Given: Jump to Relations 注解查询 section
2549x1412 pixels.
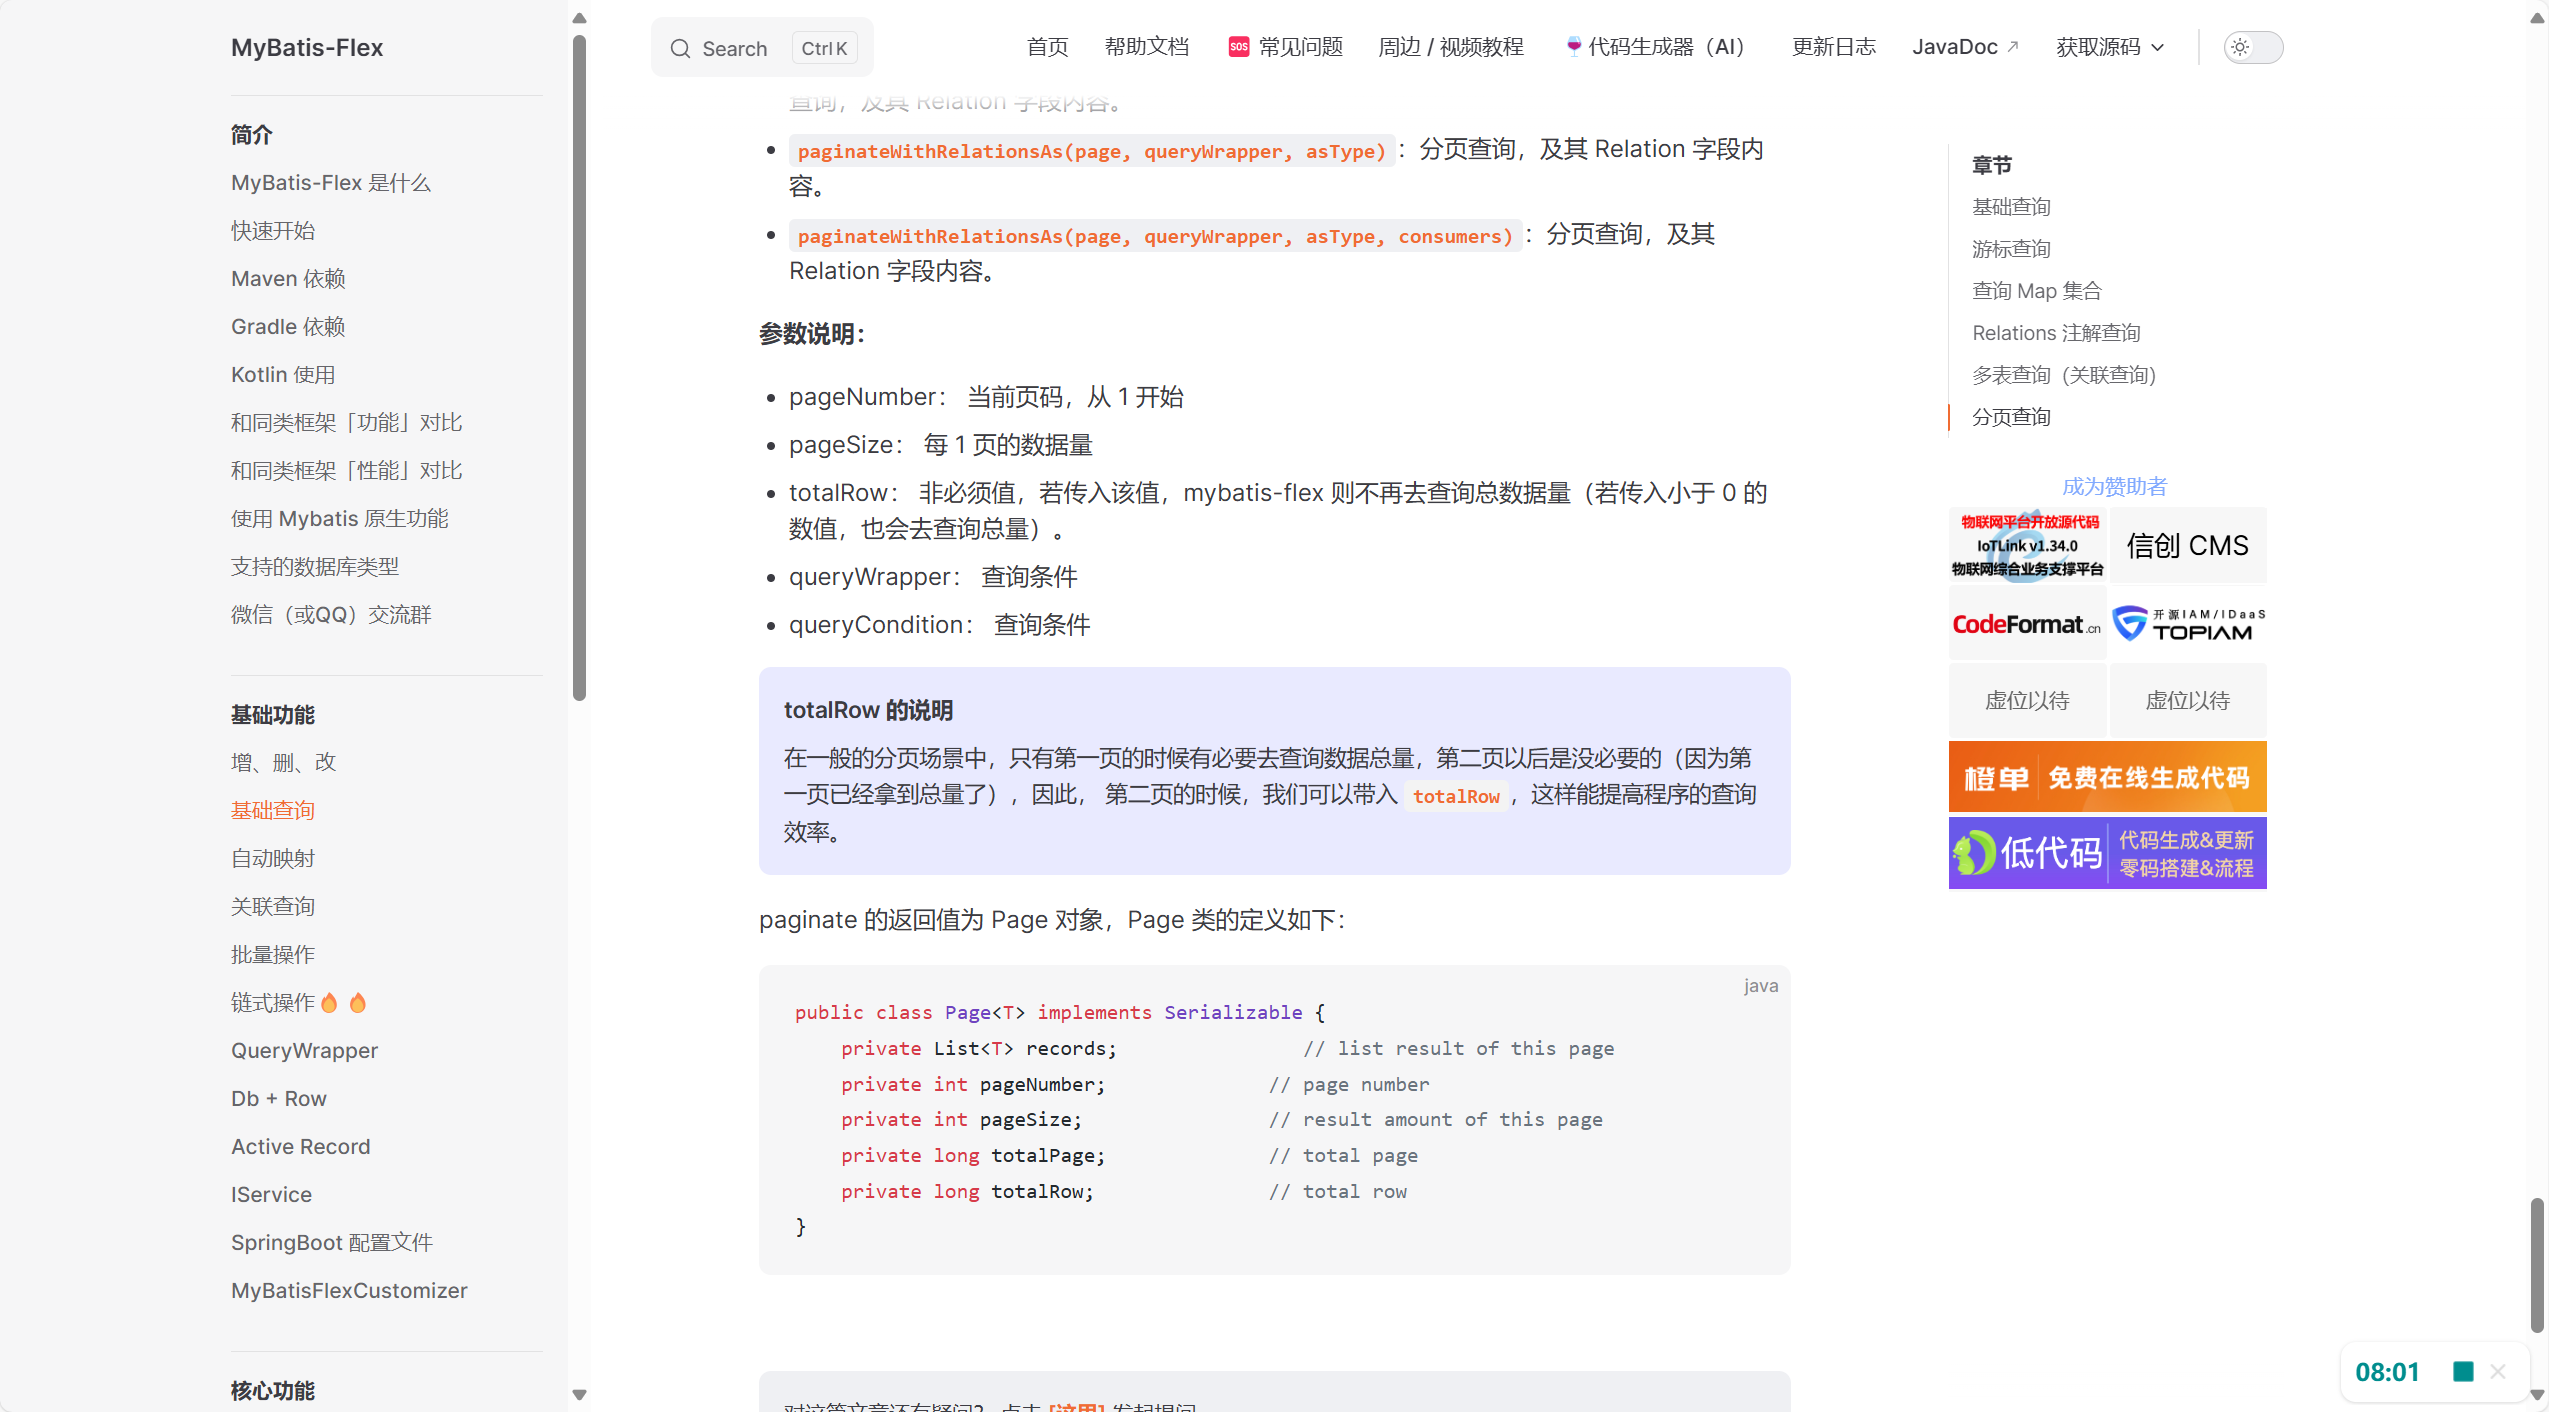Looking at the screenshot, I should pyautogui.click(x=2055, y=333).
